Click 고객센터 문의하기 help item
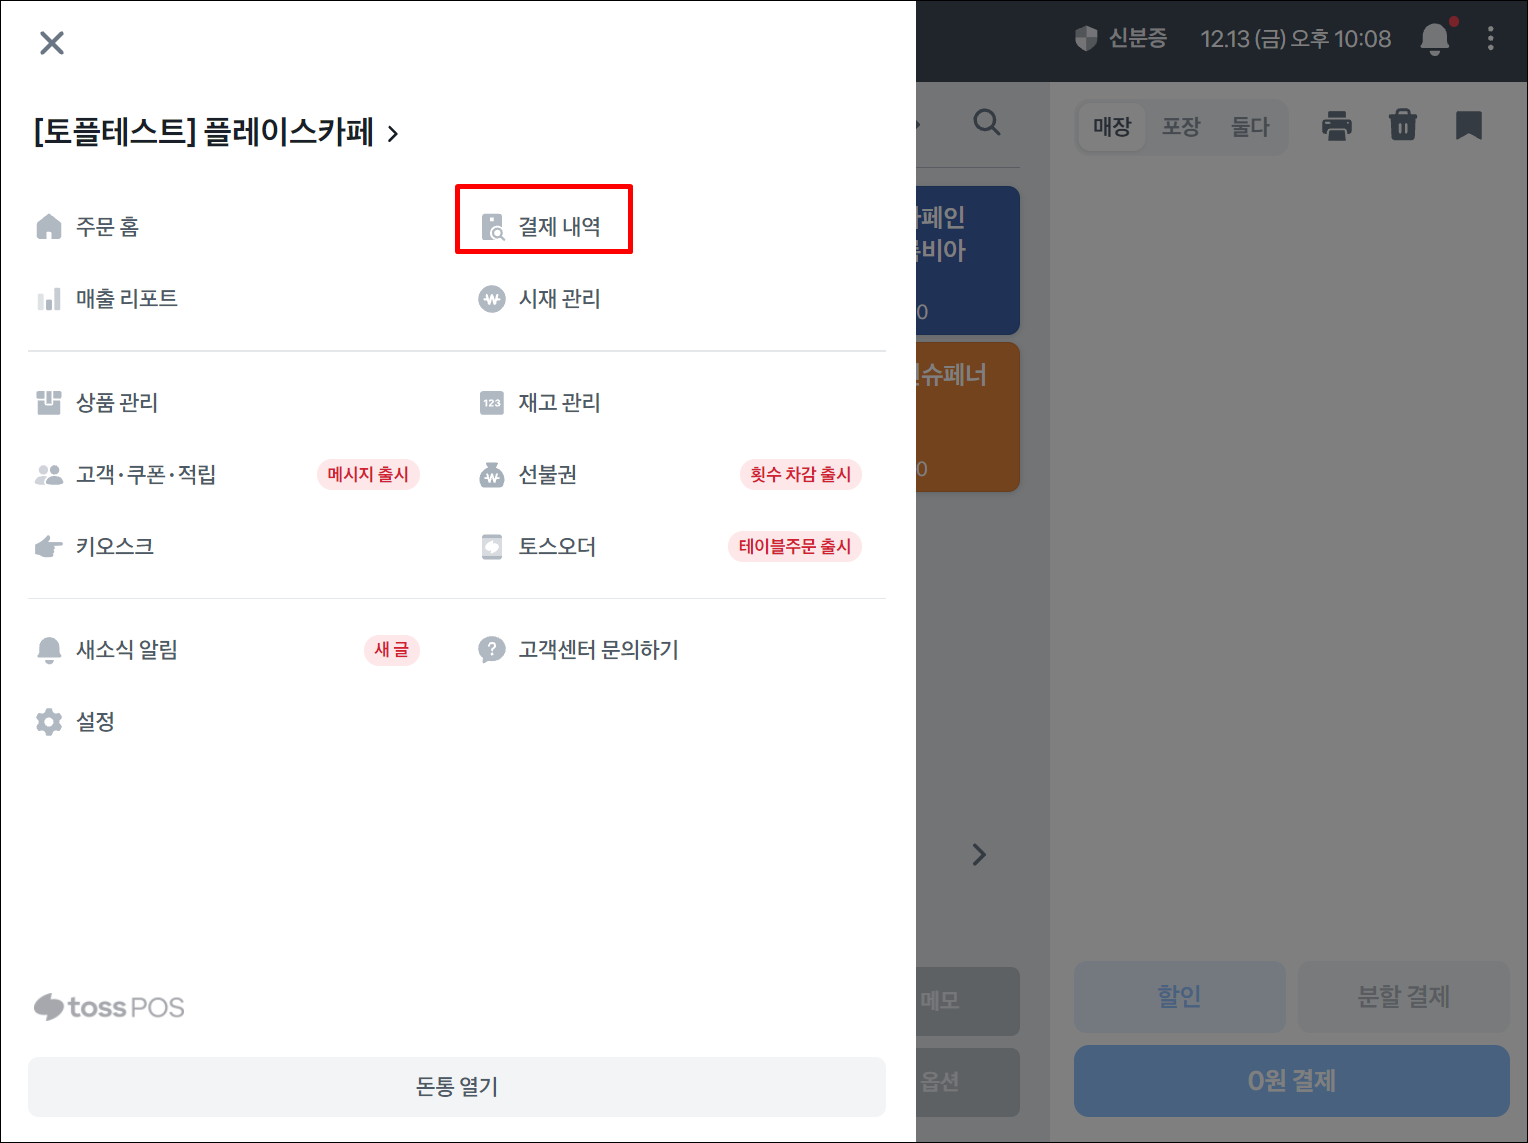Screen dimensions: 1528x1143 point(597,650)
